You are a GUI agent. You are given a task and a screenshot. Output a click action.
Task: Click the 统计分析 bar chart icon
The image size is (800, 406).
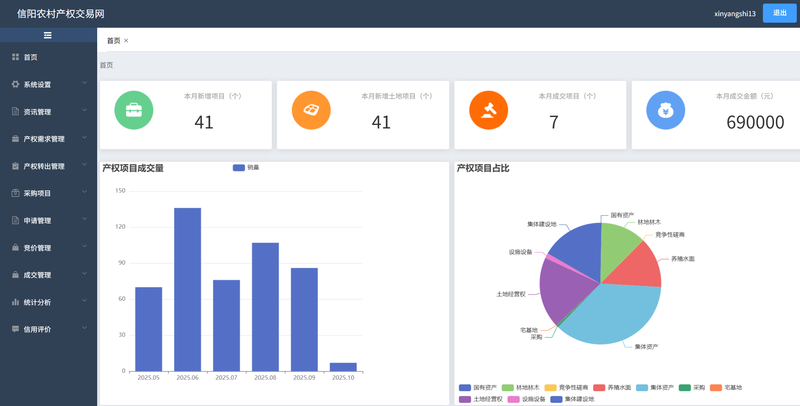15,301
